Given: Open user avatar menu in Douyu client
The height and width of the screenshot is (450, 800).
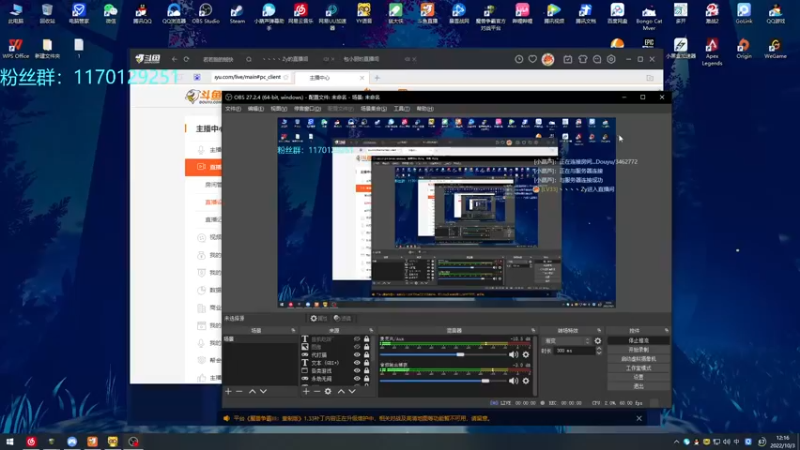Looking at the screenshot, I should 548,59.
